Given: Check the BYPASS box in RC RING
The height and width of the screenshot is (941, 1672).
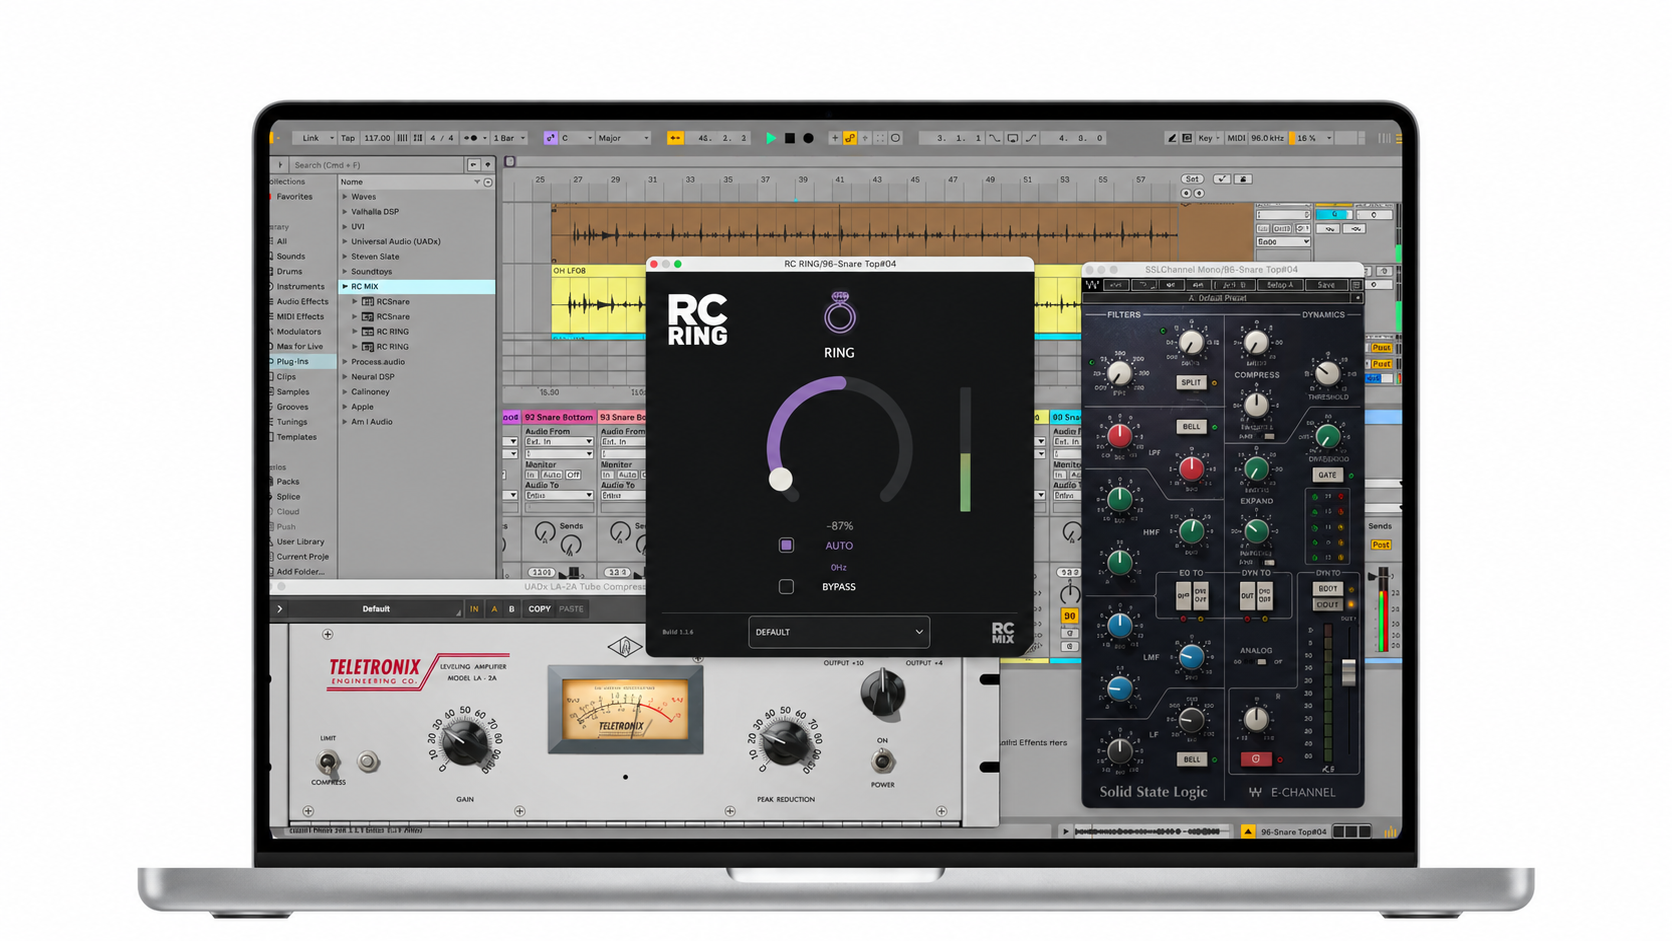Looking at the screenshot, I should pyautogui.click(x=786, y=587).
